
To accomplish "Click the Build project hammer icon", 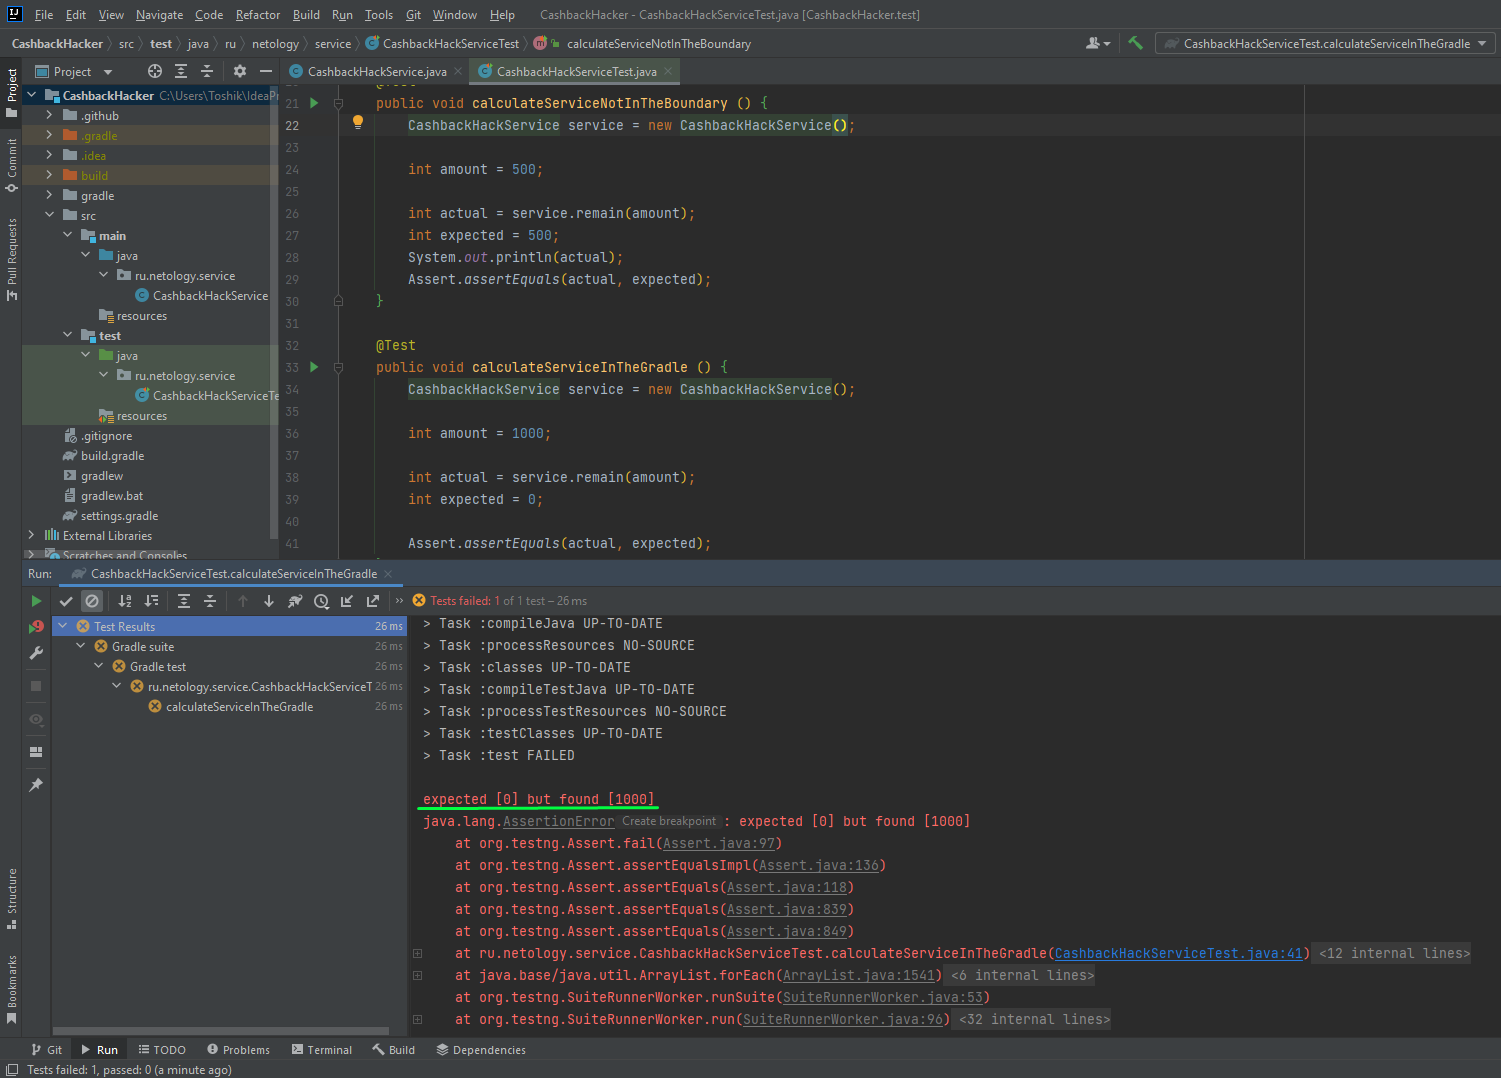I will (x=1135, y=43).
